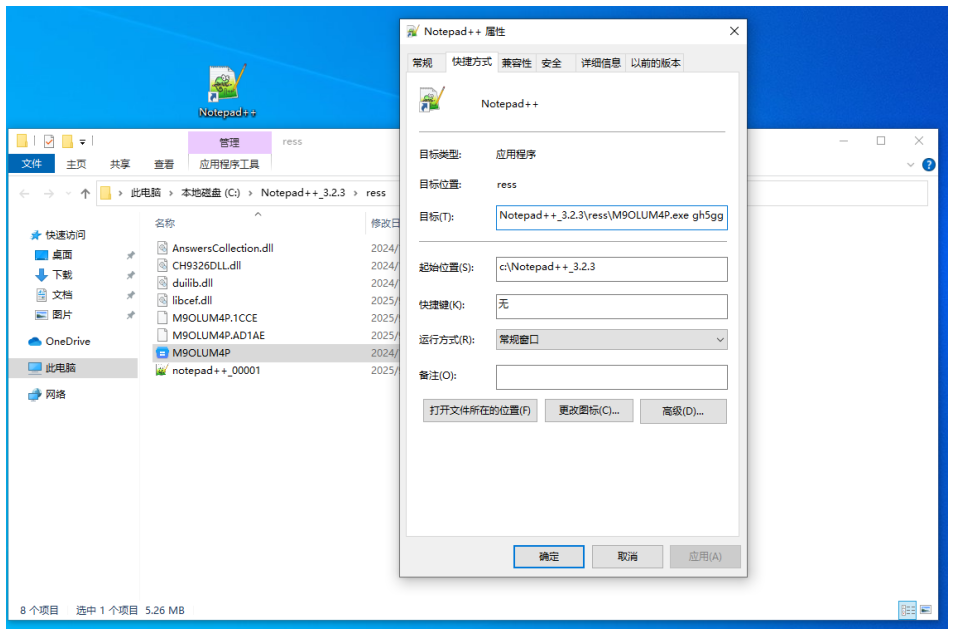Click the Explorer help question mark icon
Screen dimensions: 956x631
tap(928, 165)
